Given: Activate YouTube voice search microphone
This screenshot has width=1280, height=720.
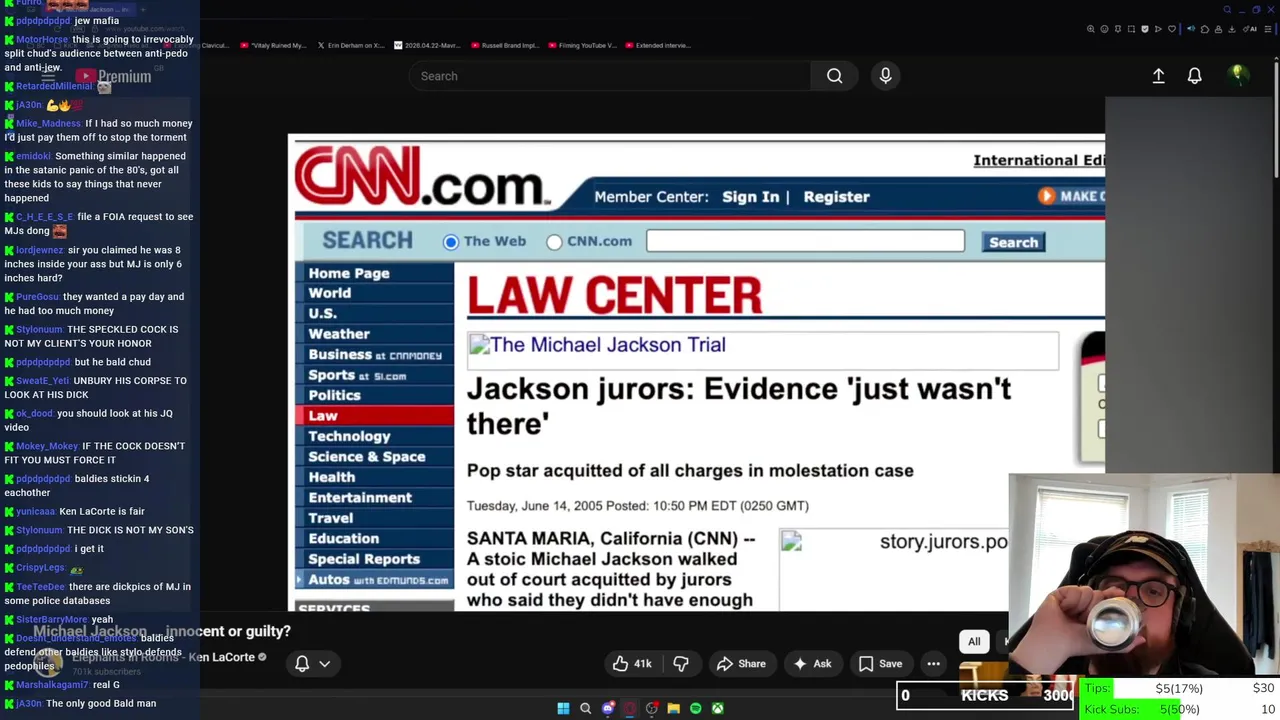Looking at the screenshot, I should (x=885, y=76).
